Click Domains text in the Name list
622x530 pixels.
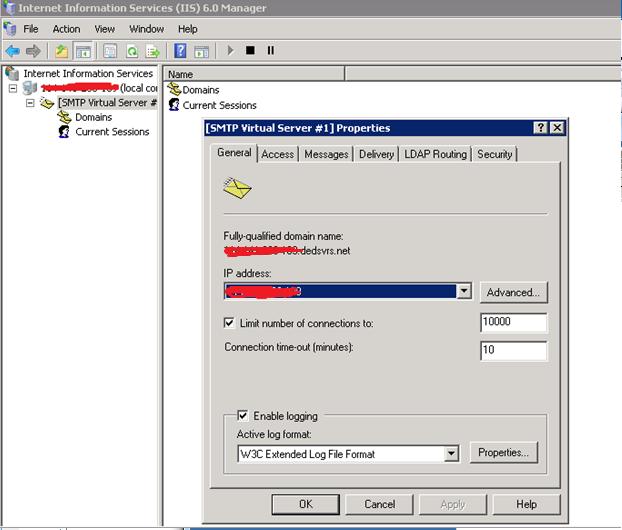coord(201,90)
